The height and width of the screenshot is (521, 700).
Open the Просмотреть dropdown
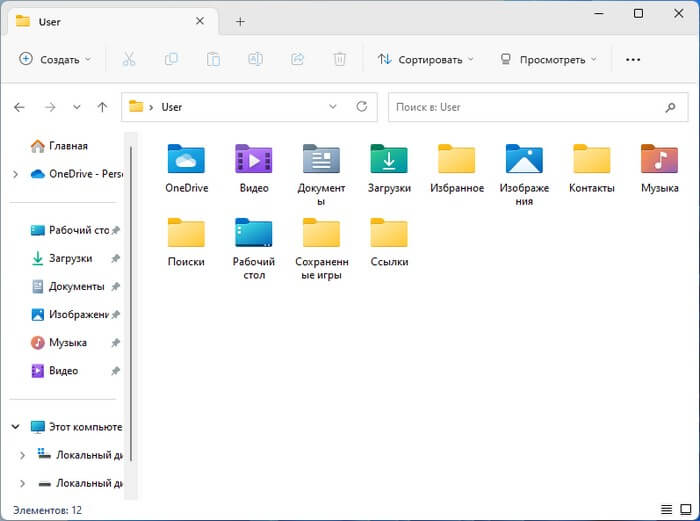point(548,59)
